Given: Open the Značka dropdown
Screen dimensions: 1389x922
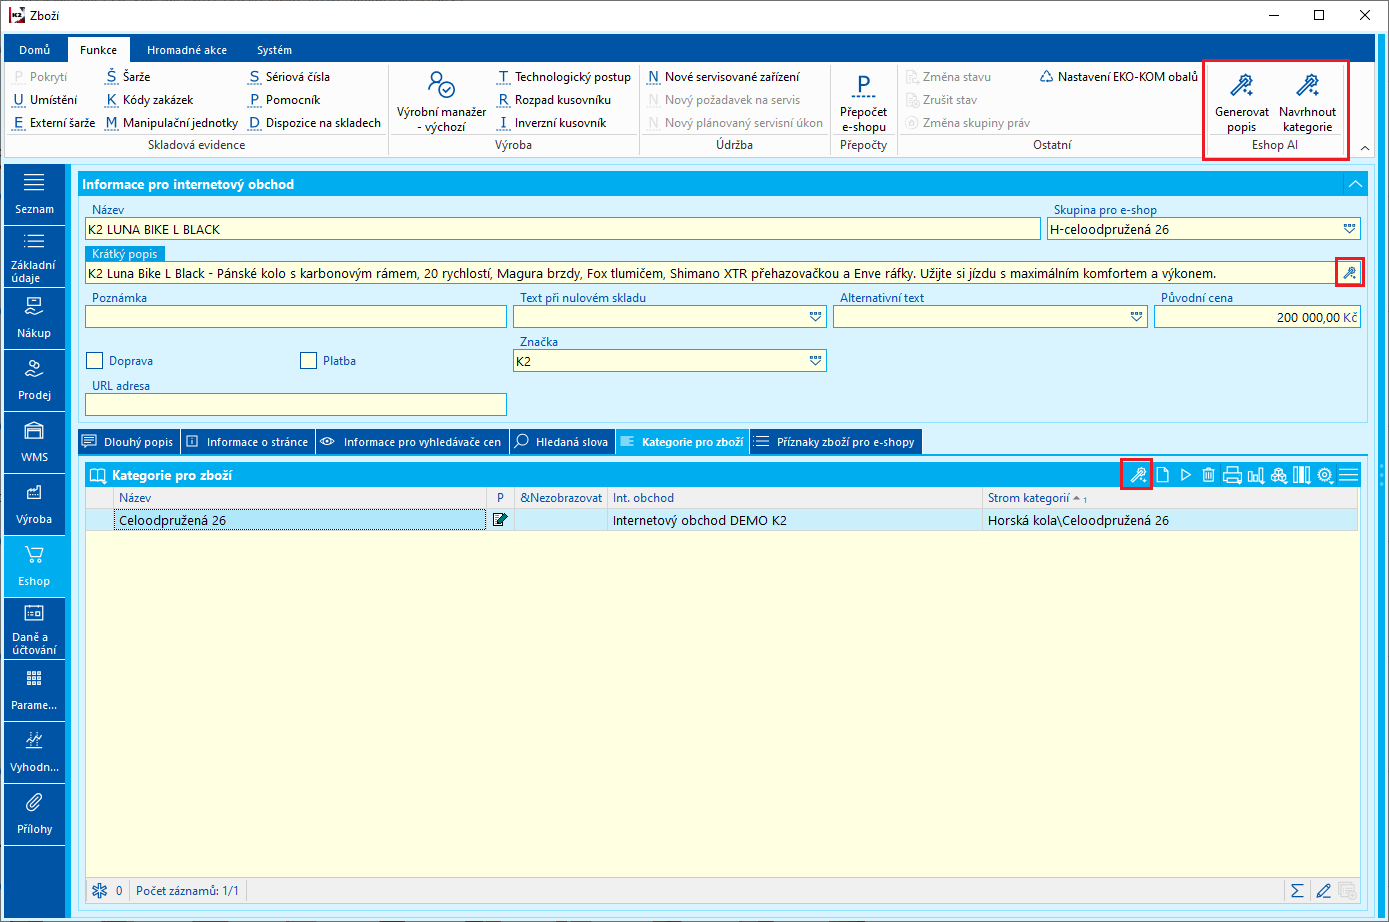Looking at the screenshot, I should [815, 361].
